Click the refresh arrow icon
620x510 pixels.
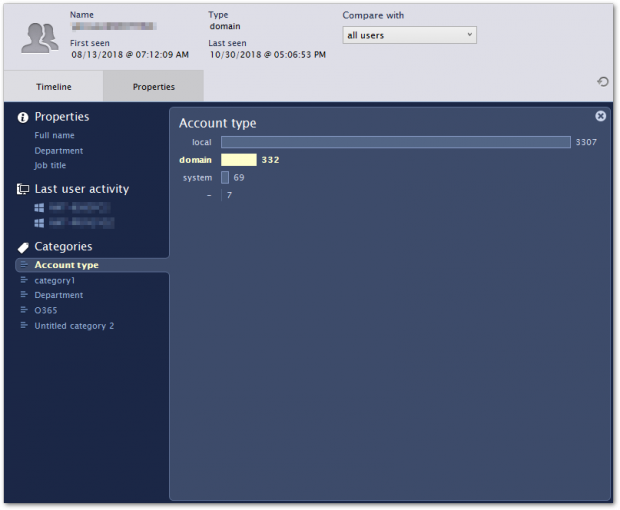click(602, 82)
